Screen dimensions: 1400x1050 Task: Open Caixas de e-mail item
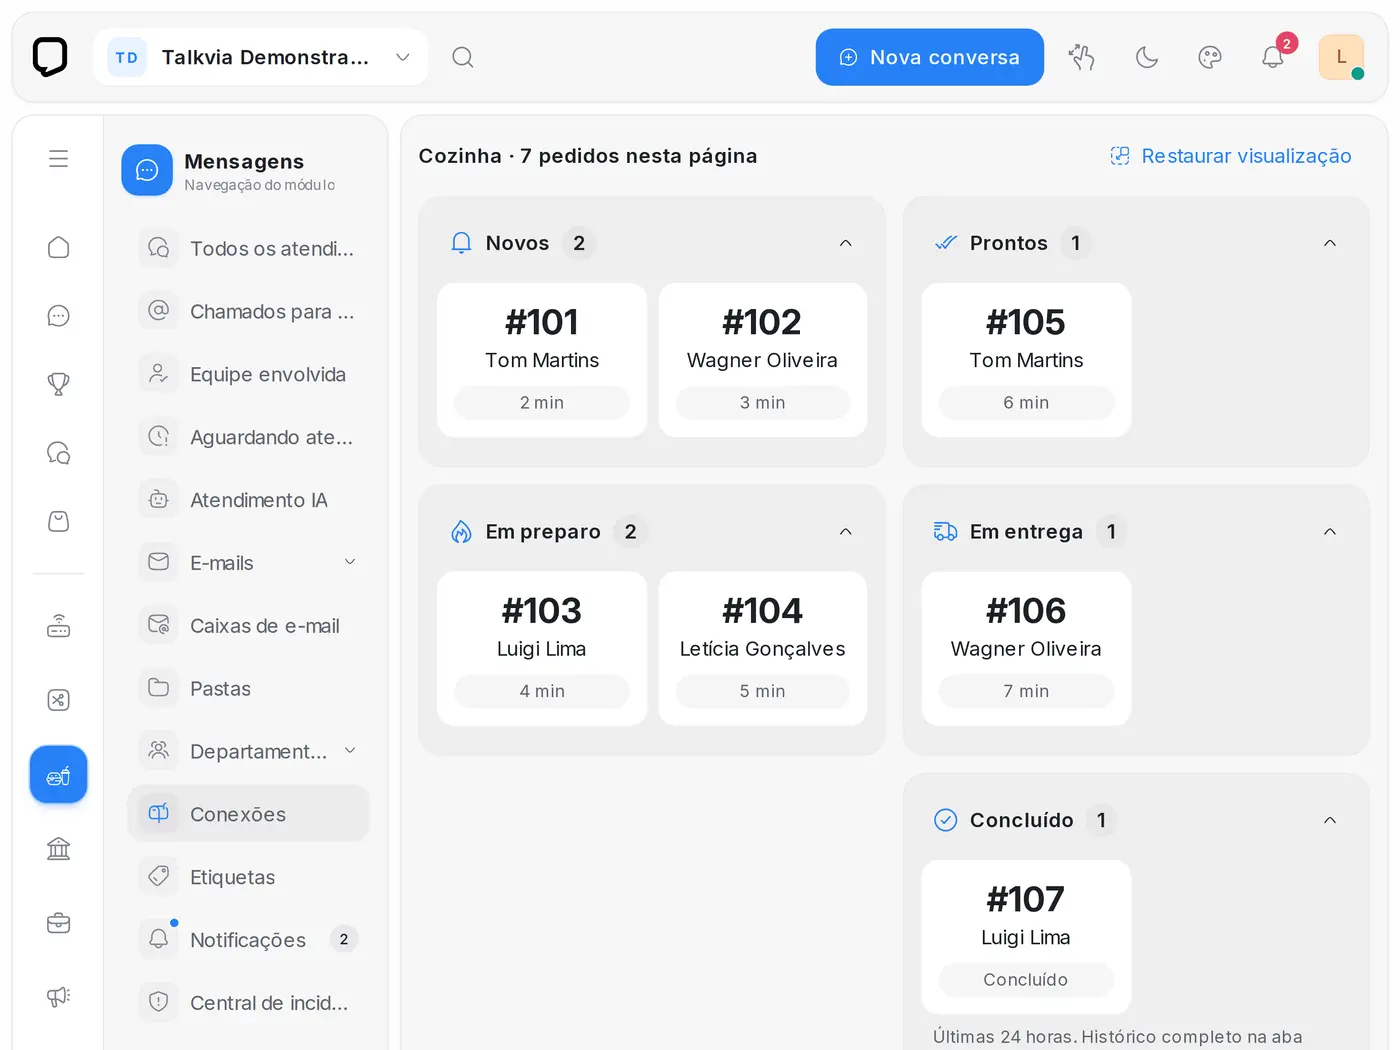248,625
